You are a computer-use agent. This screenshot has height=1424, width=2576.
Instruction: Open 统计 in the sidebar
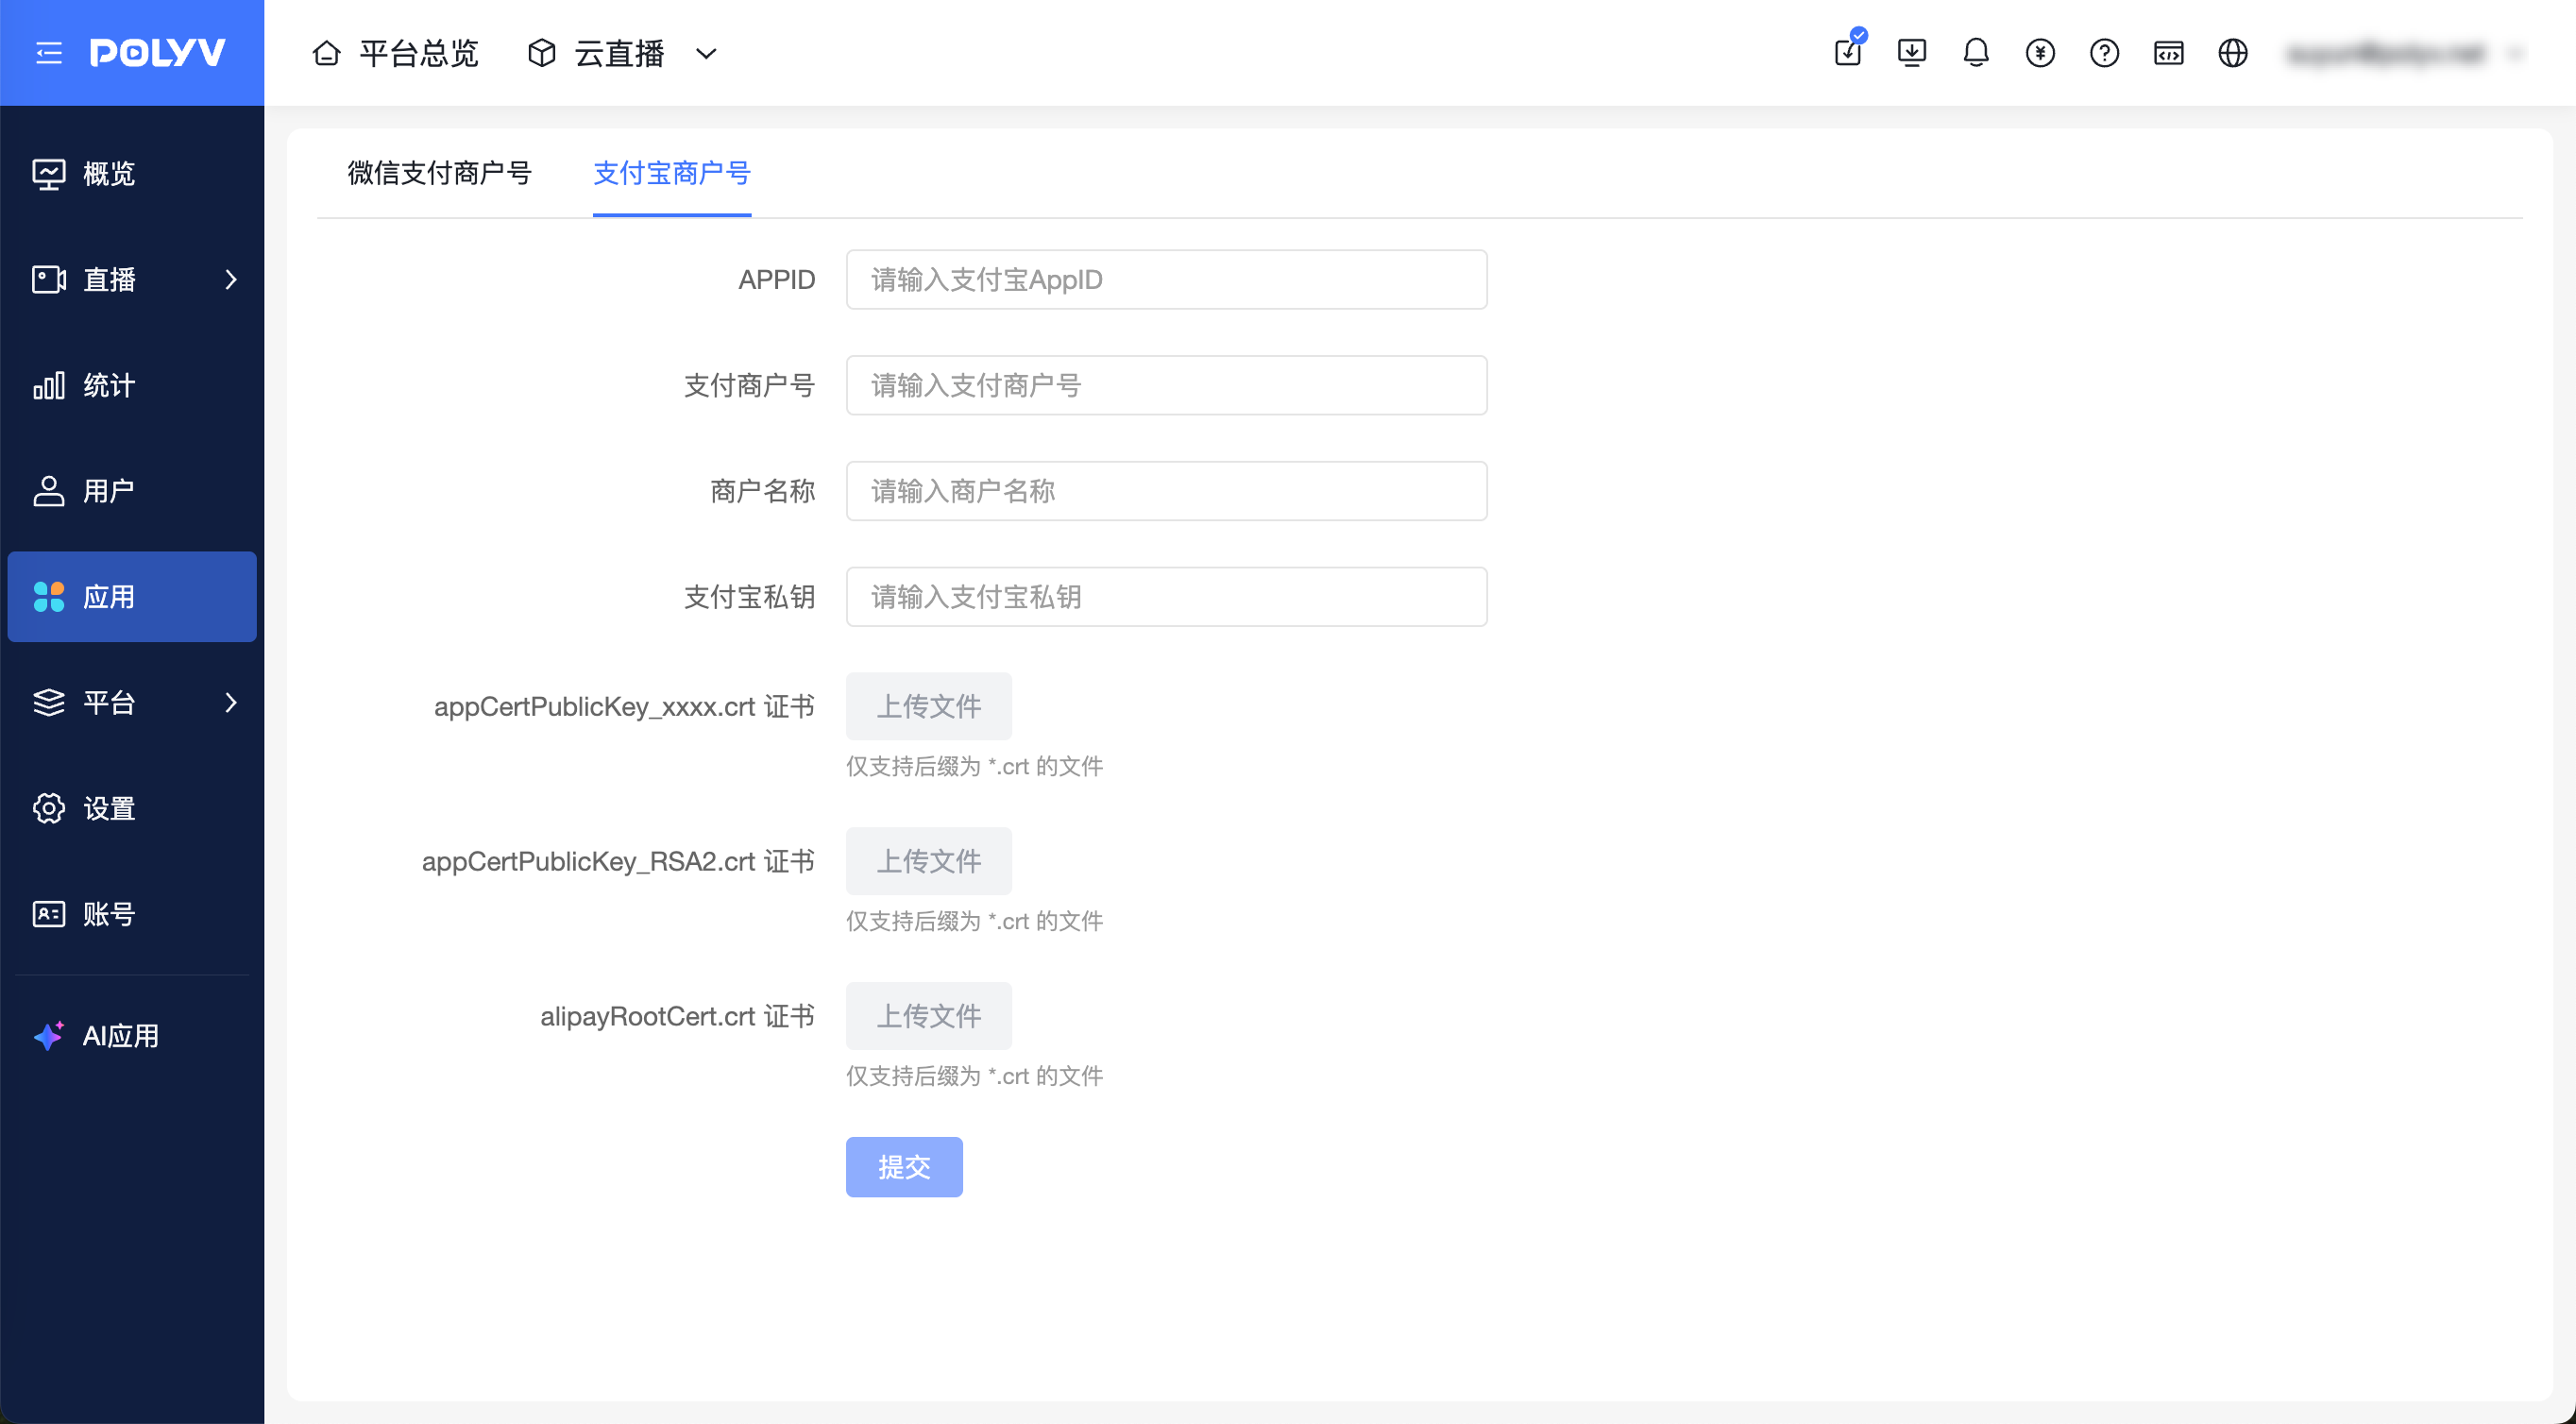coord(132,386)
